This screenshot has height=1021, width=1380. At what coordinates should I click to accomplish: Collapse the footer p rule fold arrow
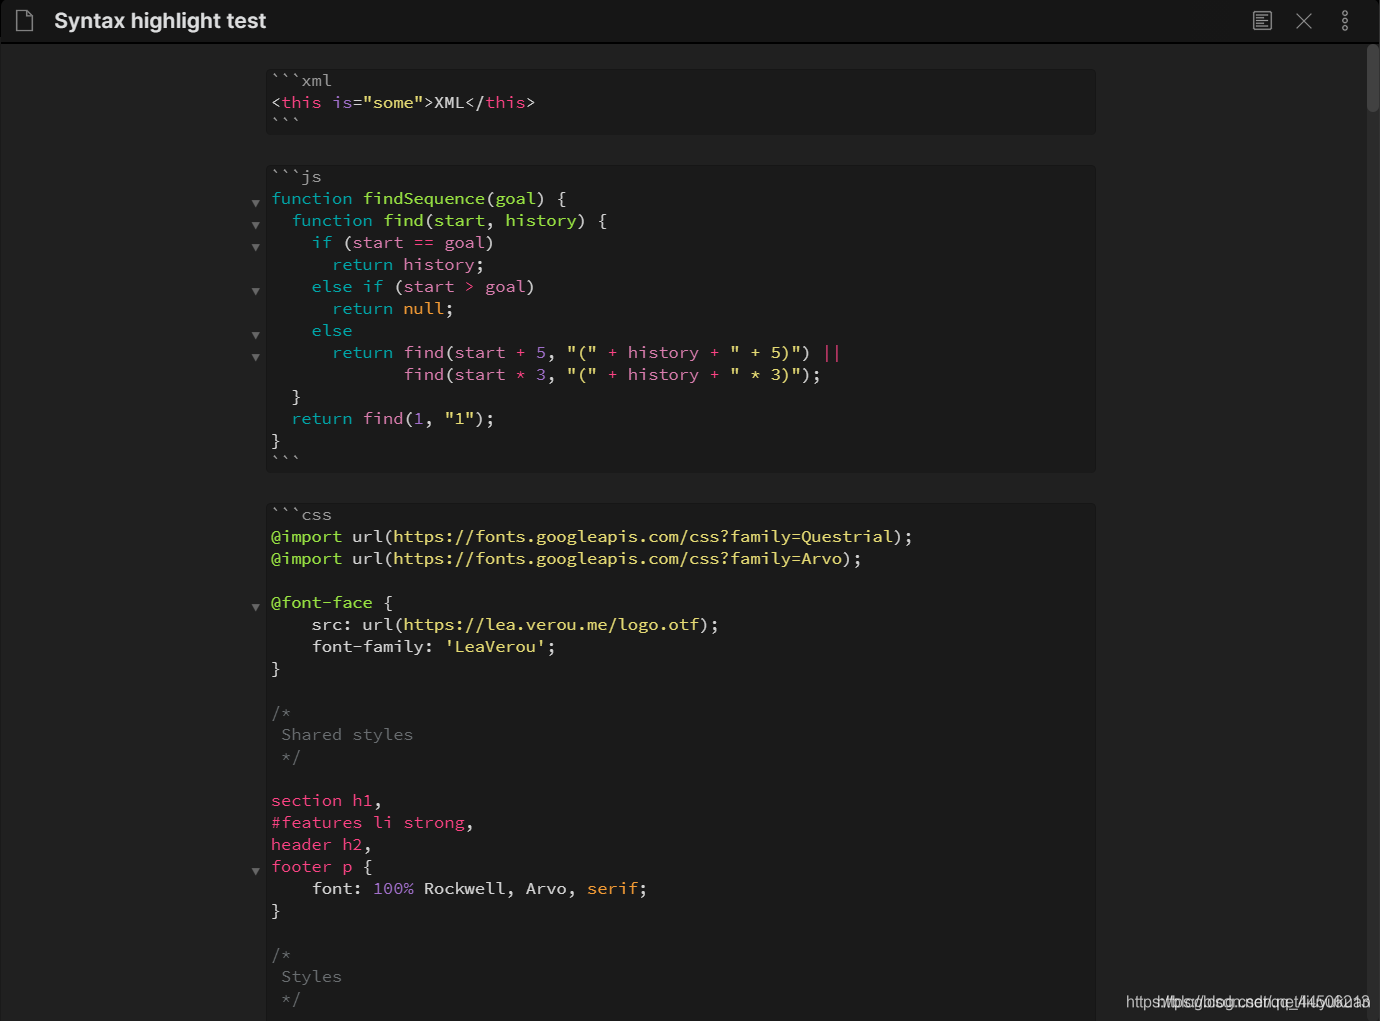[x=256, y=871]
